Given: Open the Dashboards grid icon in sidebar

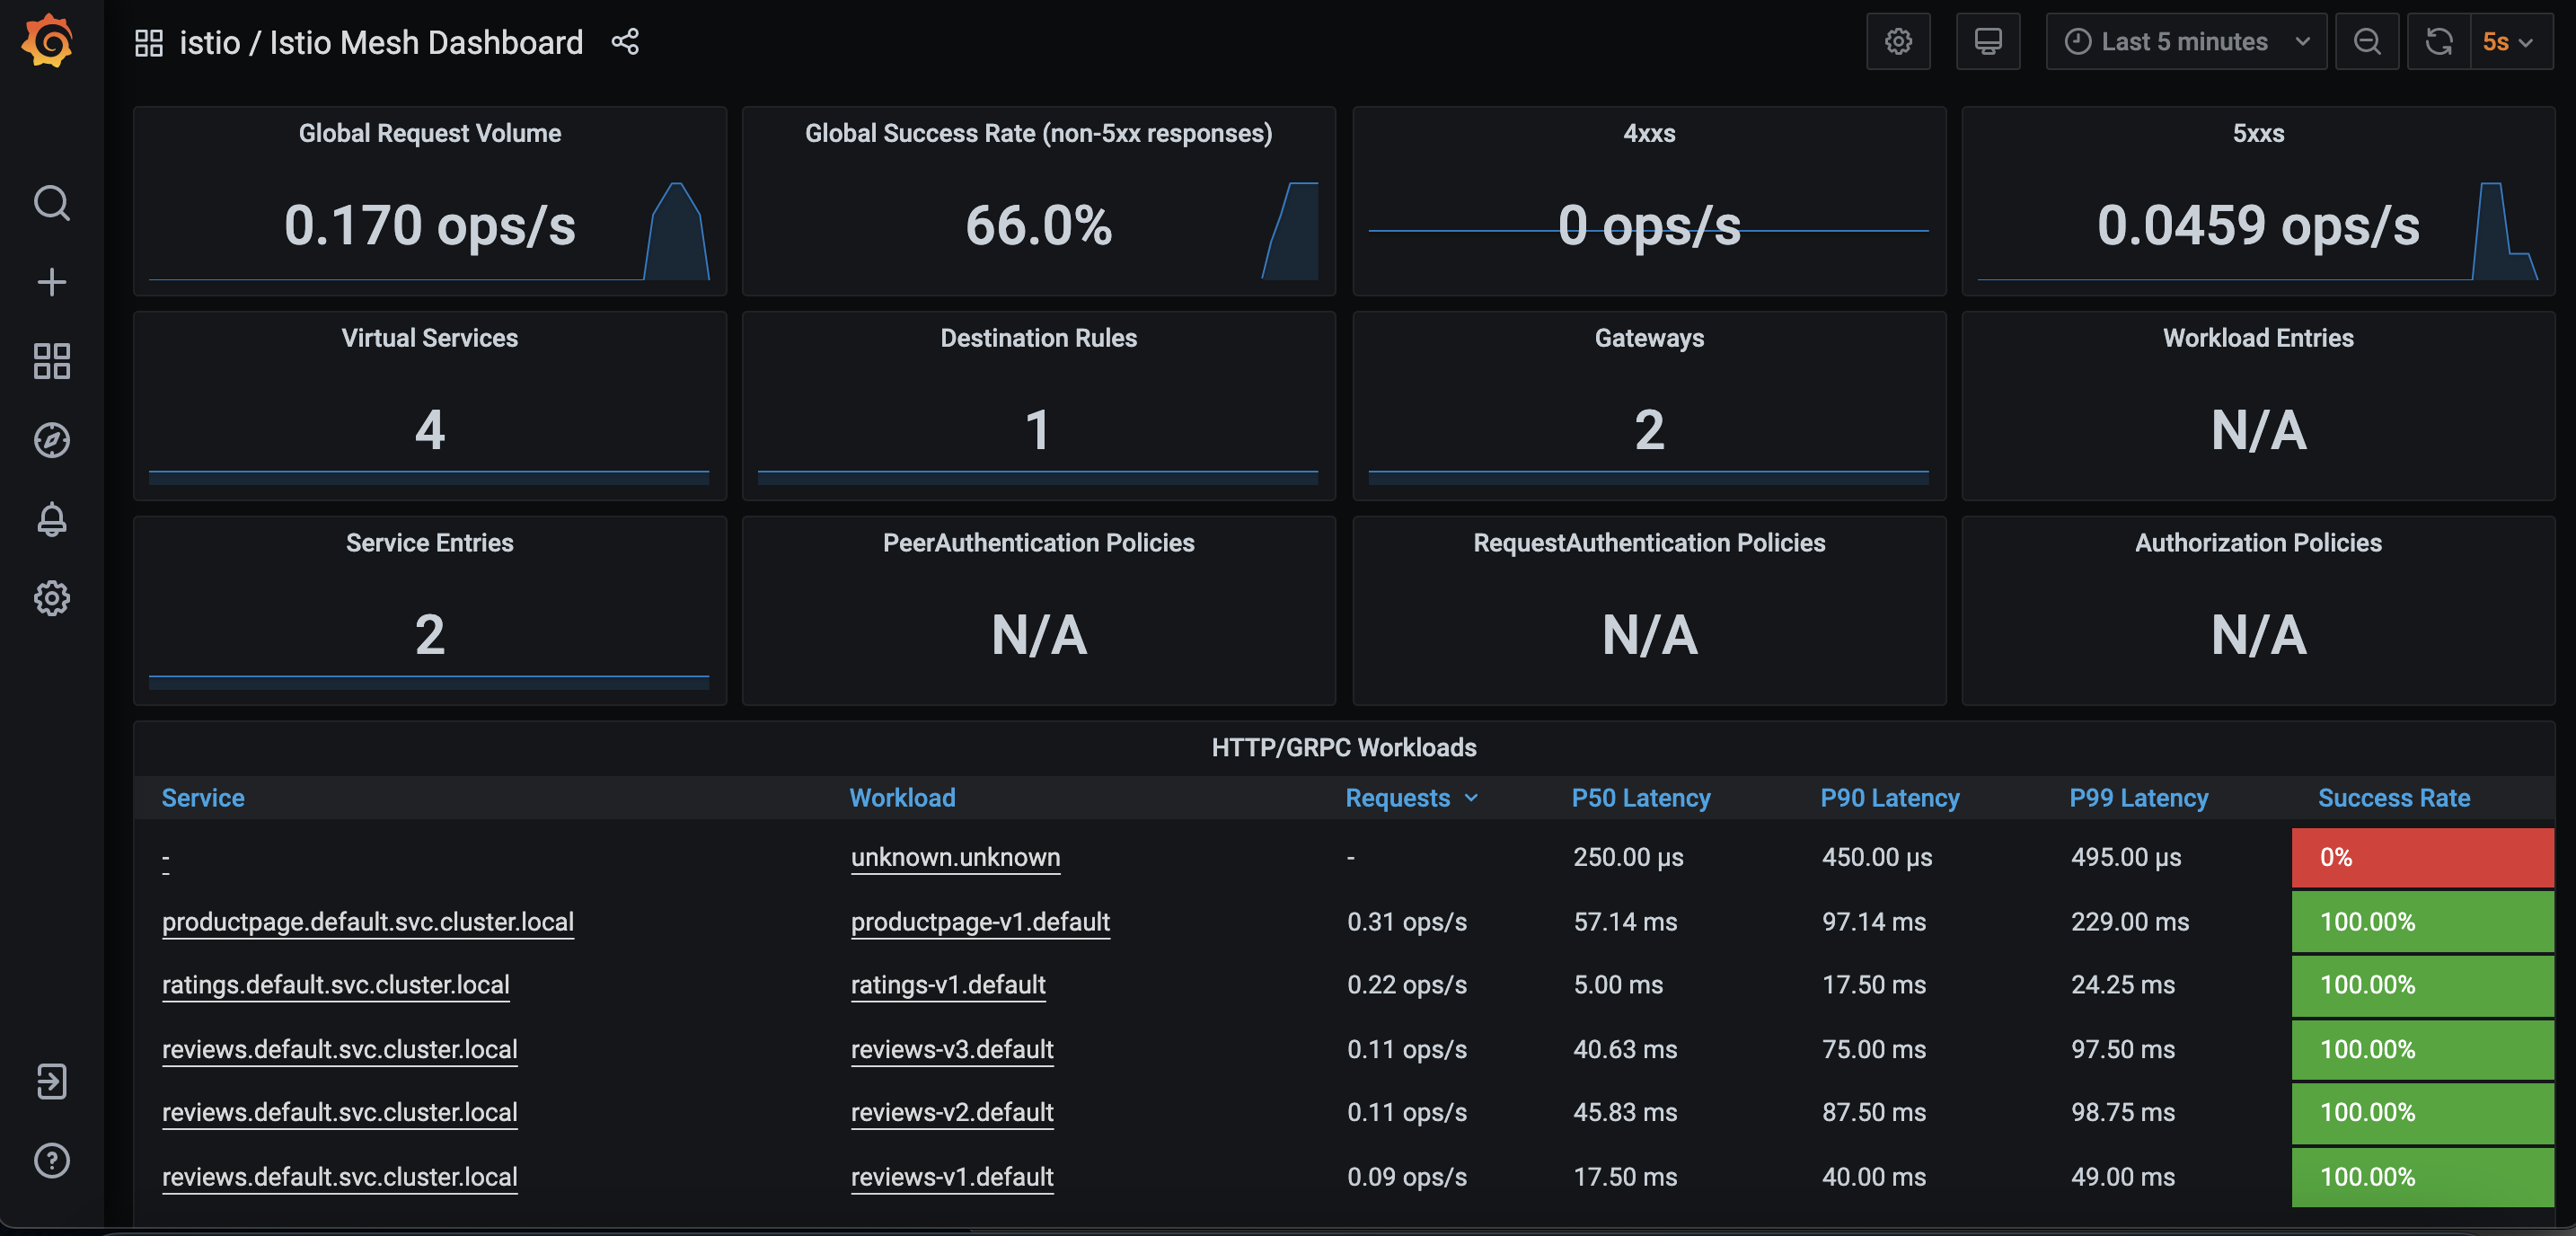Looking at the screenshot, I should (51, 361).
